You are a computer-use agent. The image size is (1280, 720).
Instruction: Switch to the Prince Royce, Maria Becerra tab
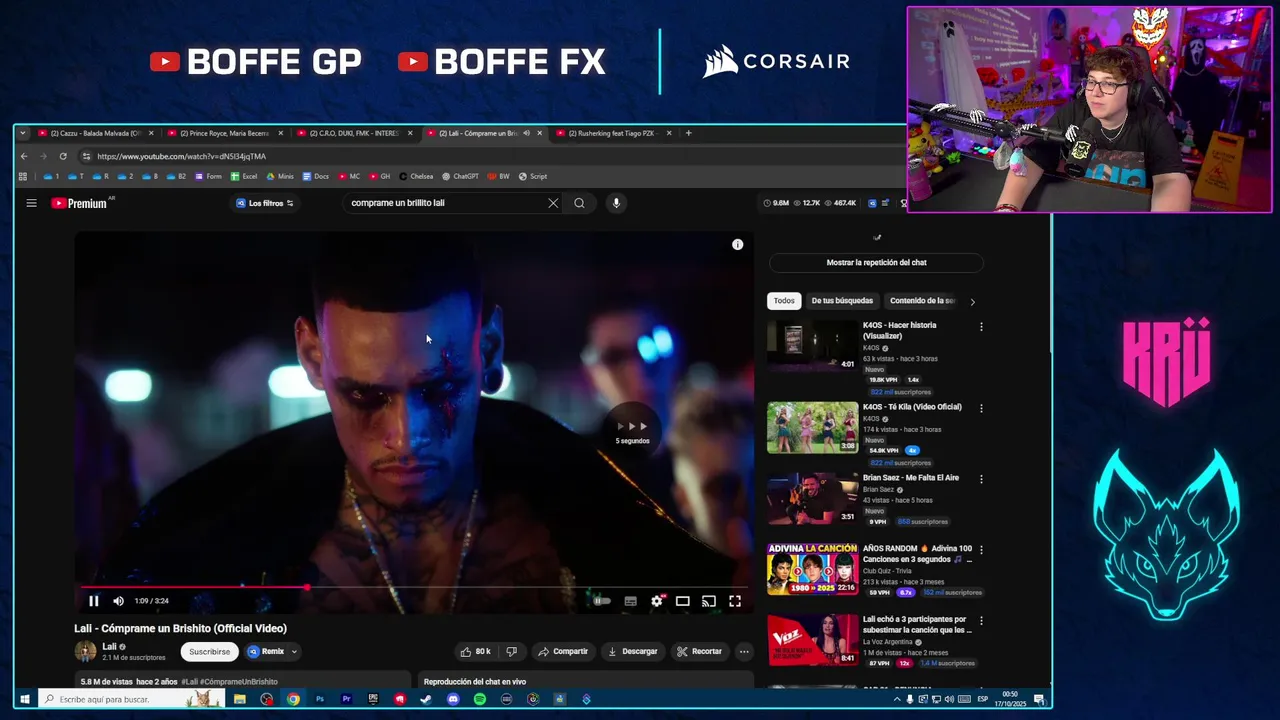(225, 133)
